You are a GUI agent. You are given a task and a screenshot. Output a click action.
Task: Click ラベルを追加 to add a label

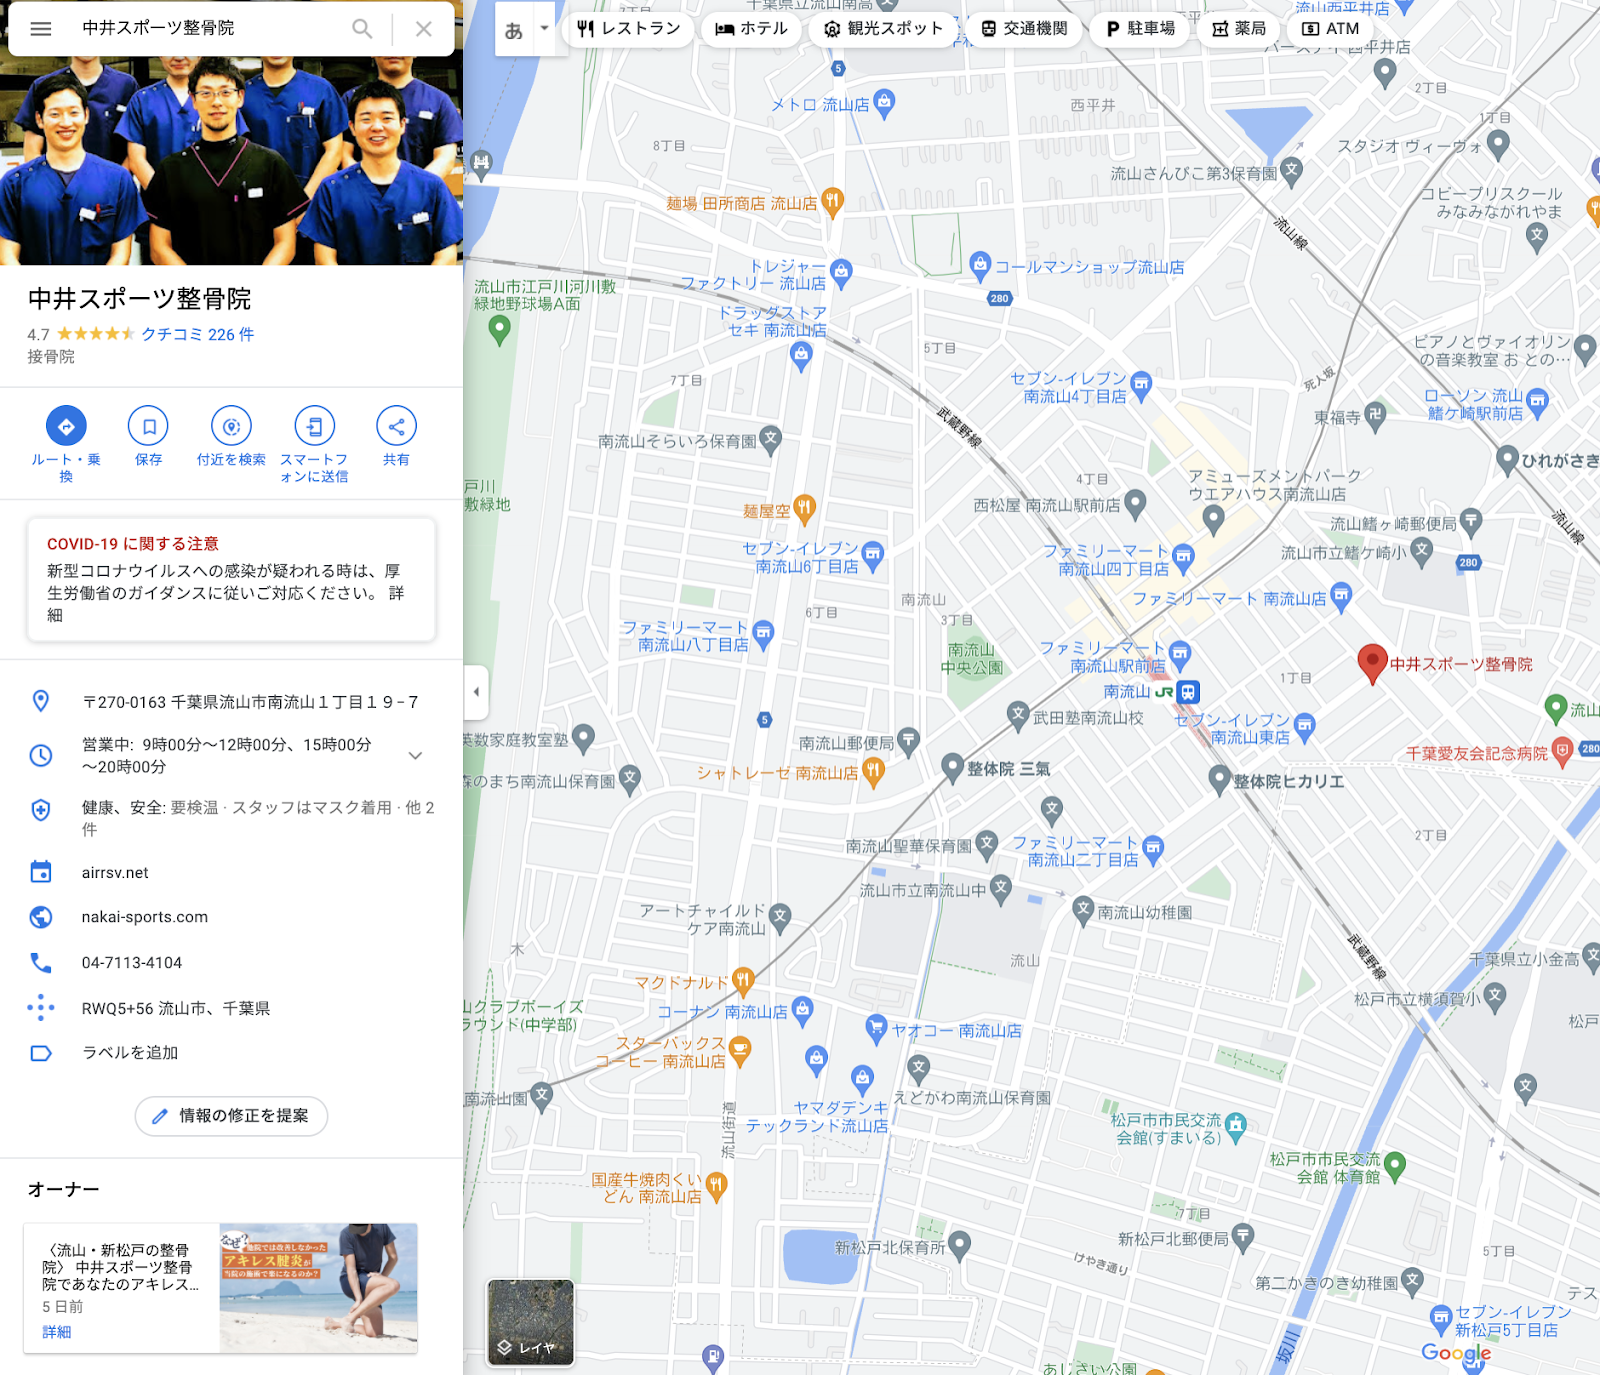130,1053
